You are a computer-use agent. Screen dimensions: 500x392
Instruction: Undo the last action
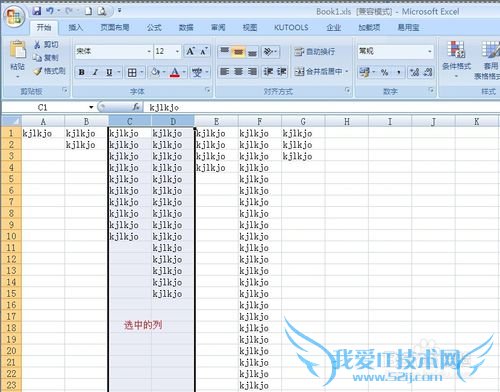50,11
